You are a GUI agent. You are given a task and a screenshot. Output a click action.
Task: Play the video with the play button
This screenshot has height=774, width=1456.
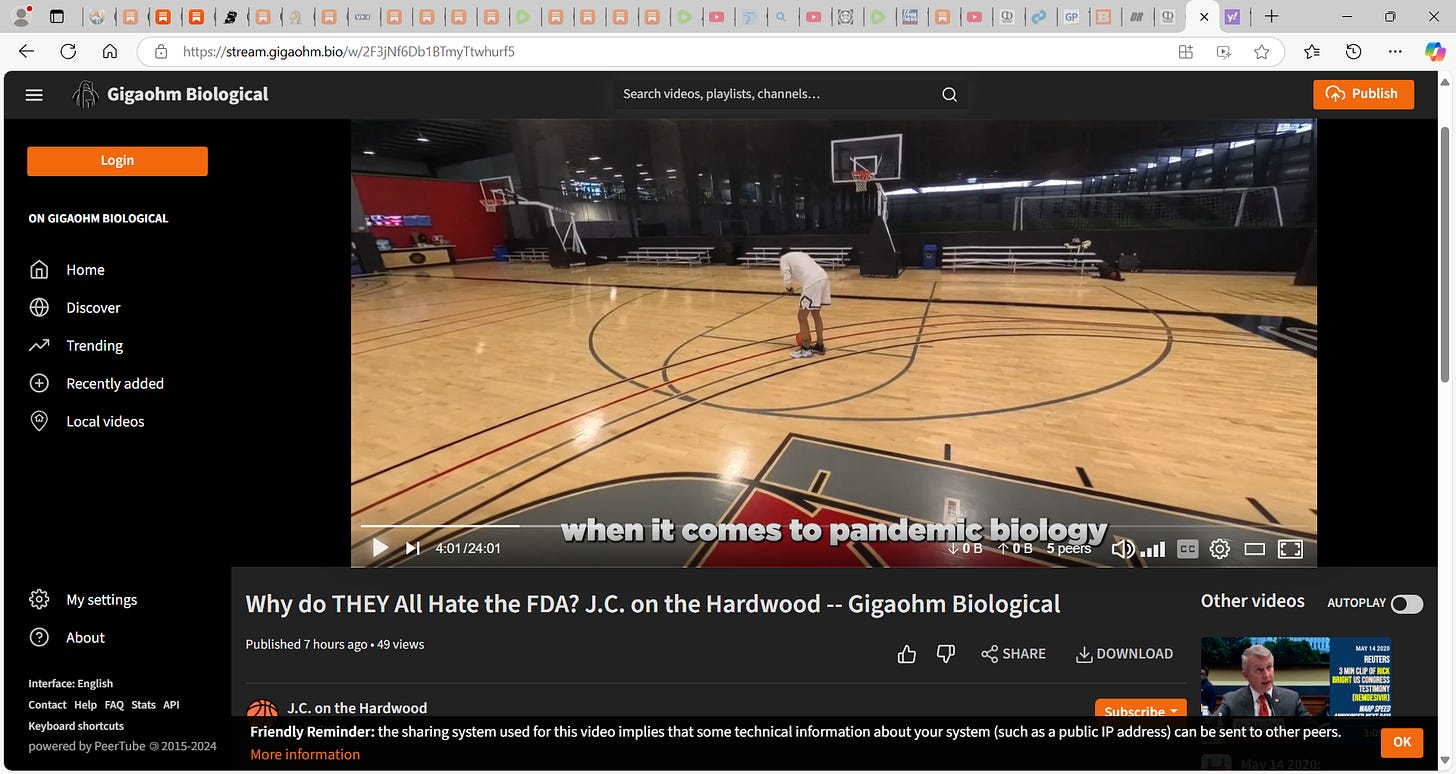coord(380,548)
